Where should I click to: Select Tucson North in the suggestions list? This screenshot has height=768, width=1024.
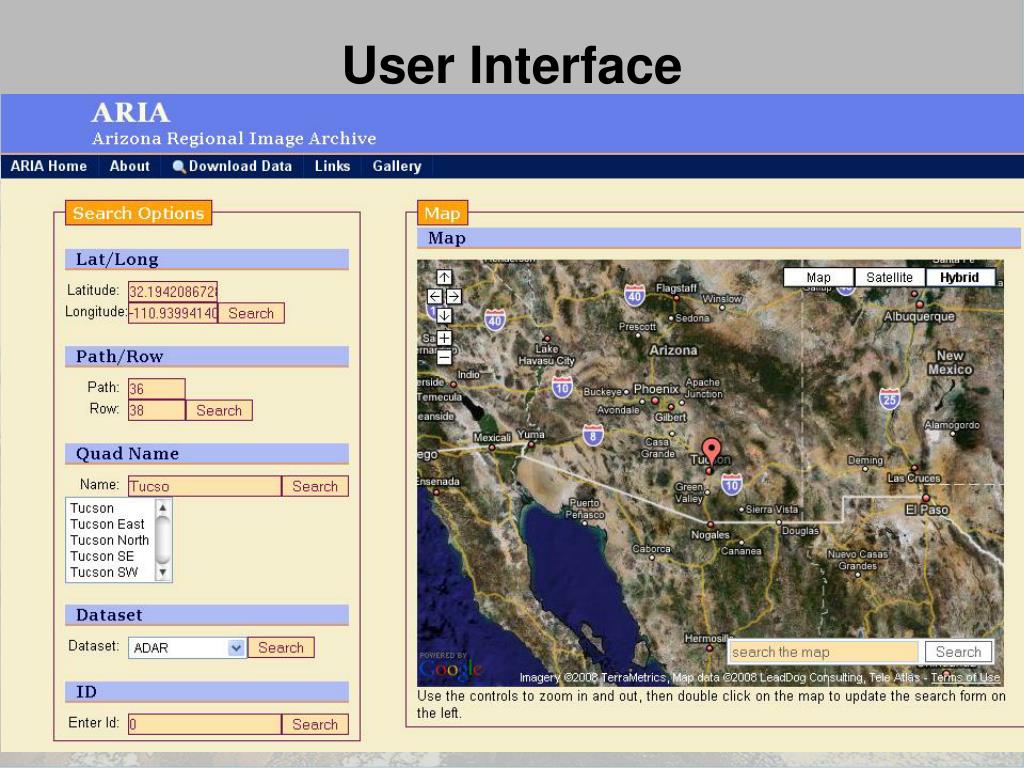[x=110, y=540]
